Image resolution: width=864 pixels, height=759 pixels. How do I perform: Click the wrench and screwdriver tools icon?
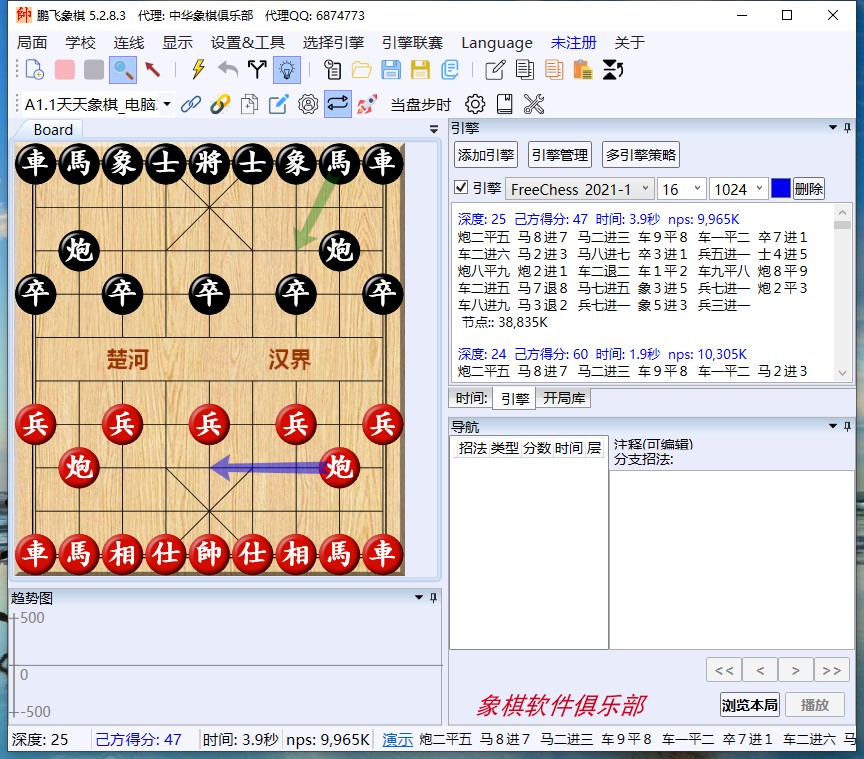tap(534, 104)
